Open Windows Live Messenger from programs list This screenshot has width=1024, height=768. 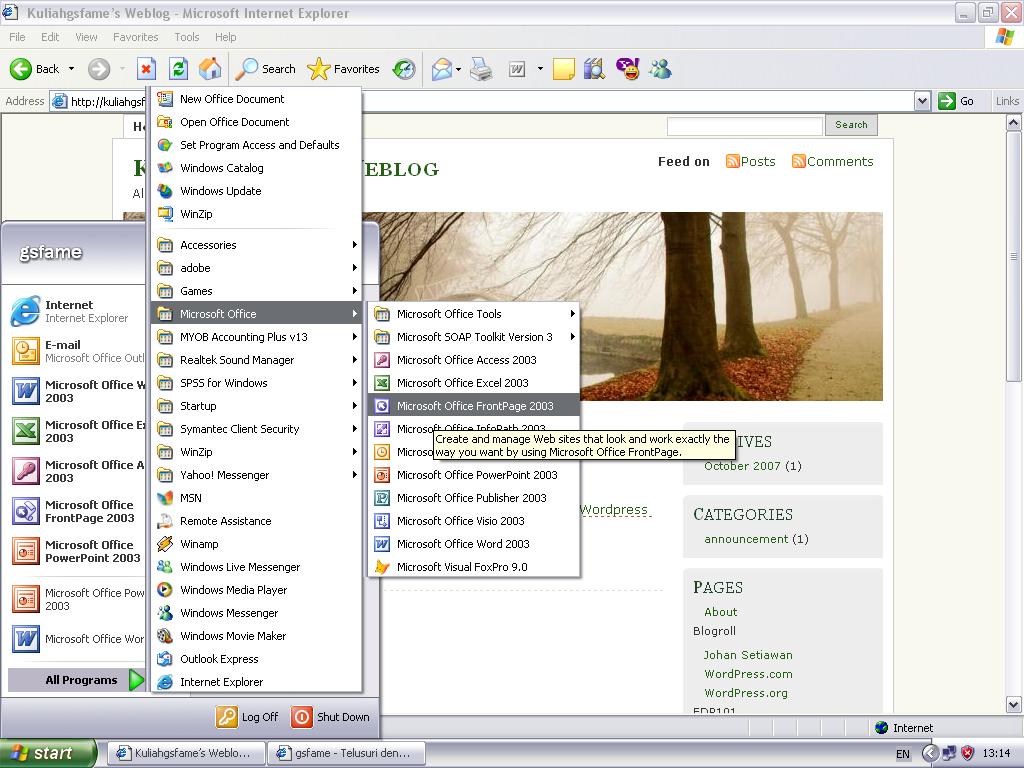(257, 567)
